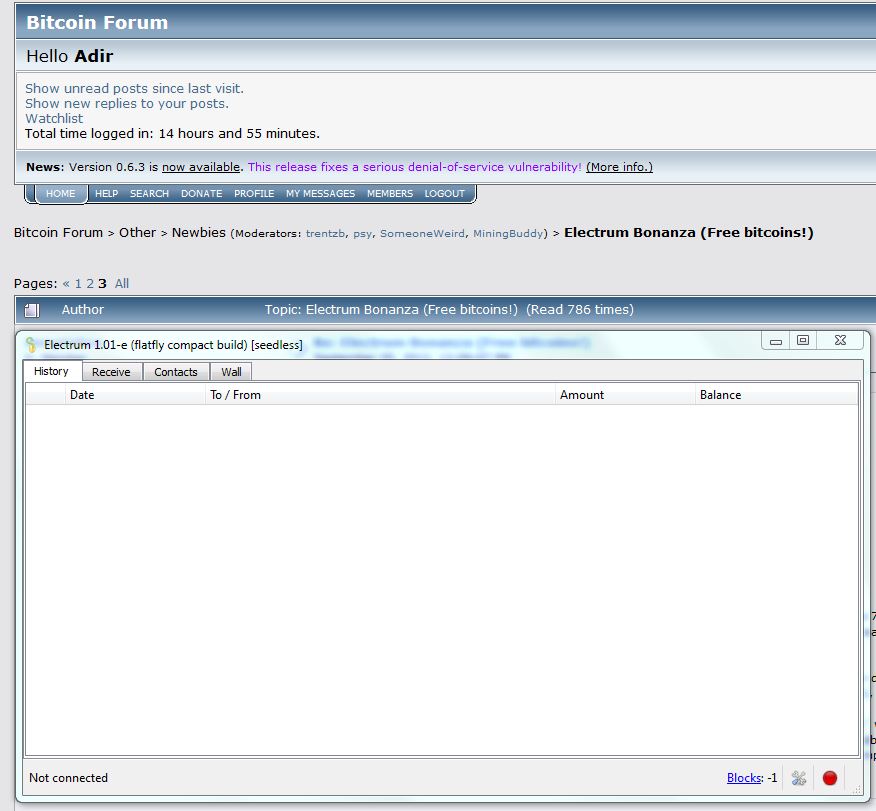Open HELP in forum menu
The image size is (876, 811).
click(x=106, y=193)
